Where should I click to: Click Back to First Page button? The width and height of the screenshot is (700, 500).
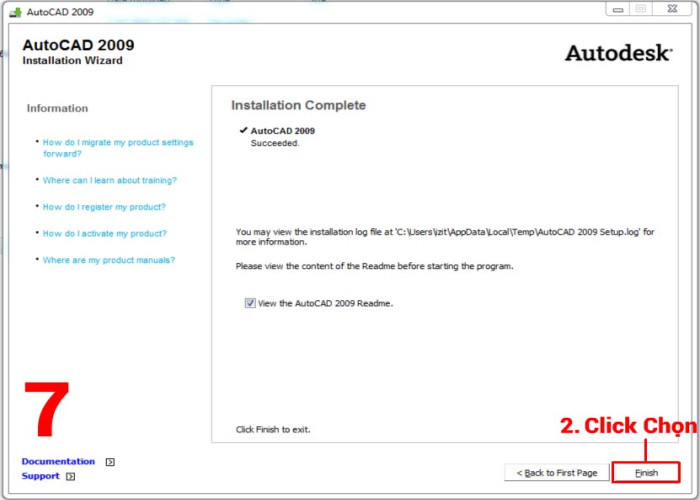556,472
